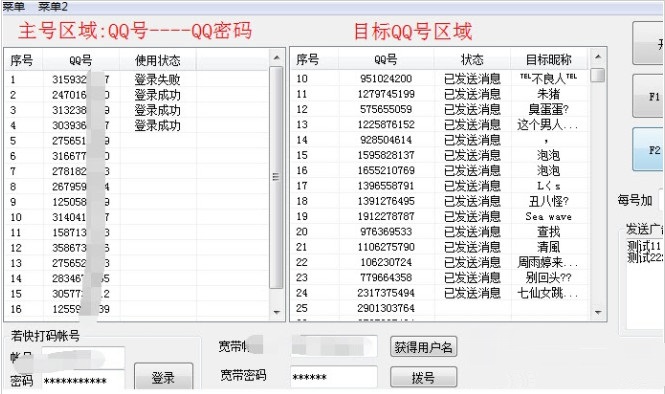The height and width of the screenshot is (394, 665).
Task: Click the 拨号 button
Action: click(423, 377)
